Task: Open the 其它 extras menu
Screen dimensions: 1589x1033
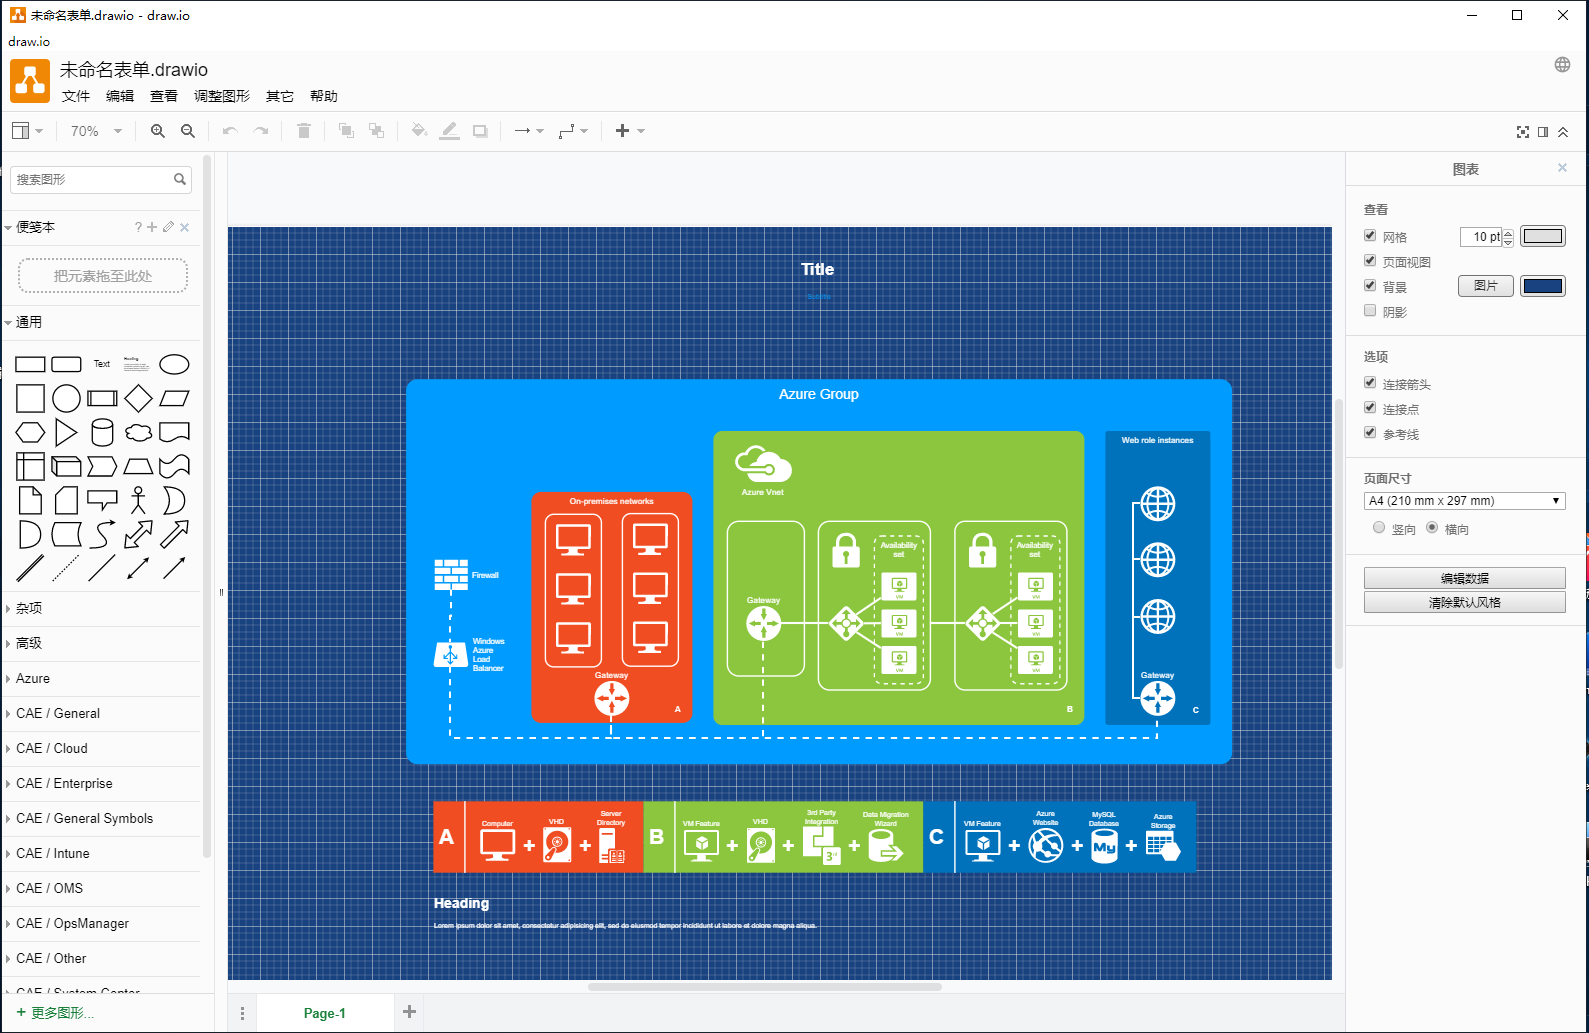Action: 280,96
